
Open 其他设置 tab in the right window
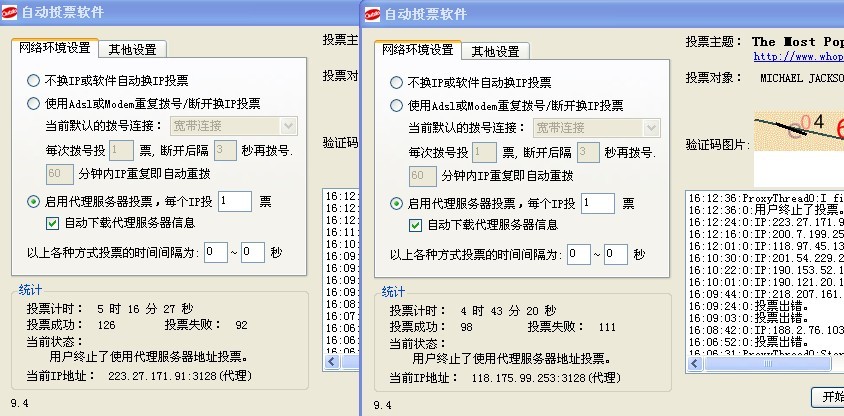tap(495, 51)
